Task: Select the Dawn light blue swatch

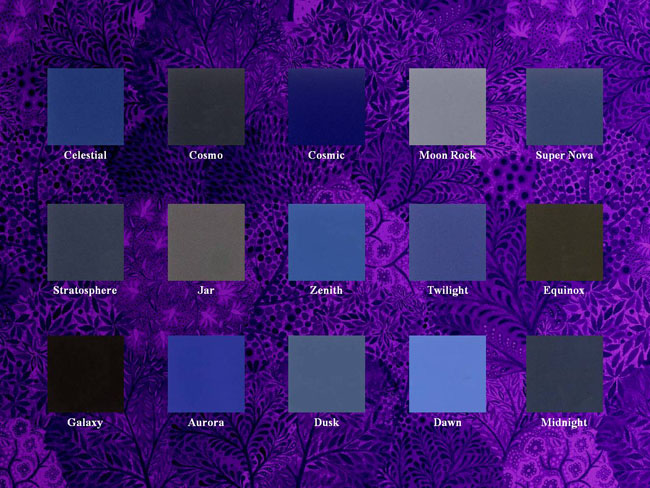Action: point(447,373)
